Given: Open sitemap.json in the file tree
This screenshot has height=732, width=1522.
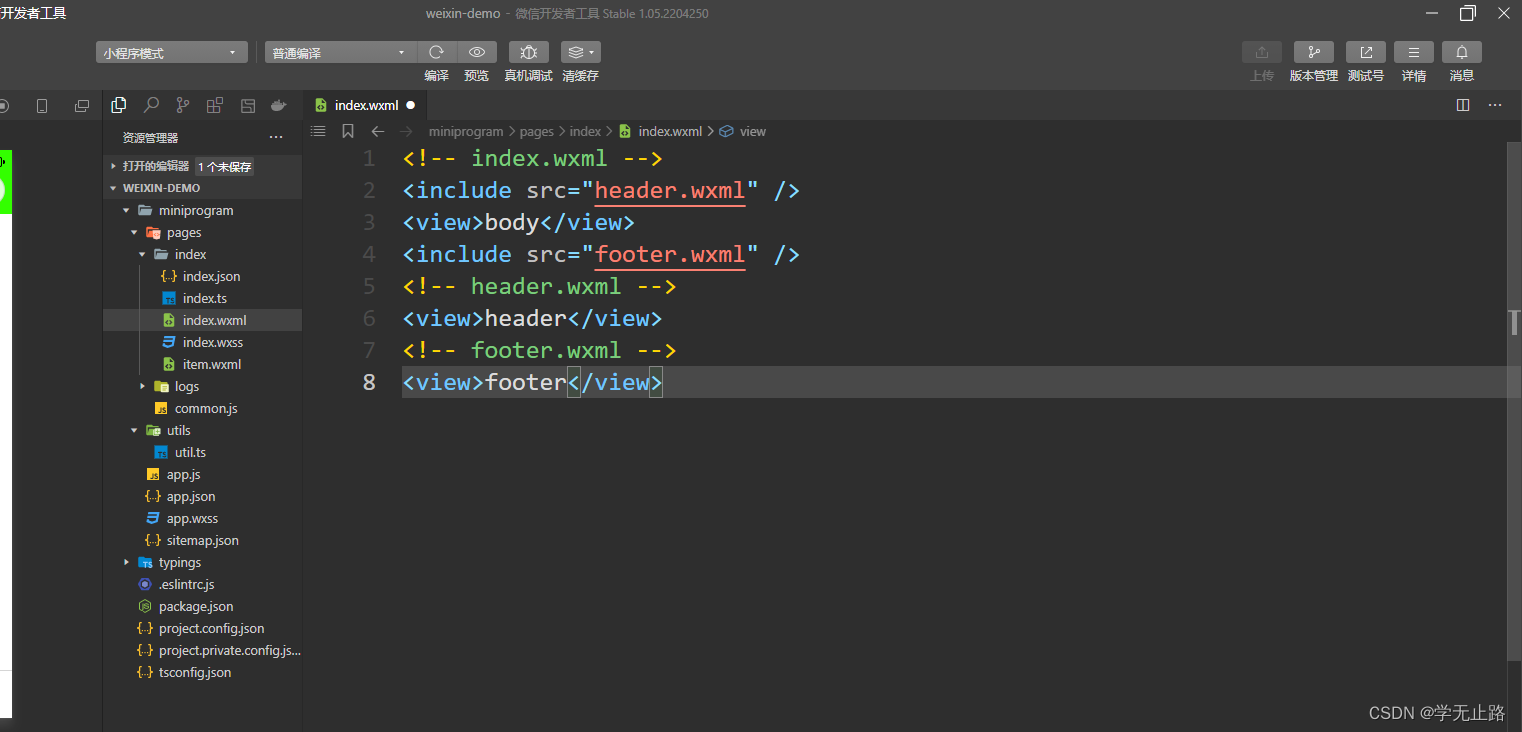Looking at the screenshot, I should (202, 540).
